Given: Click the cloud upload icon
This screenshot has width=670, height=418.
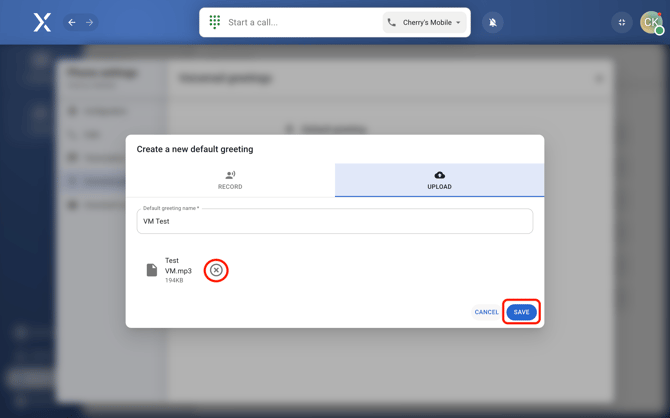Looking at the screenshot, I should 439,175.
